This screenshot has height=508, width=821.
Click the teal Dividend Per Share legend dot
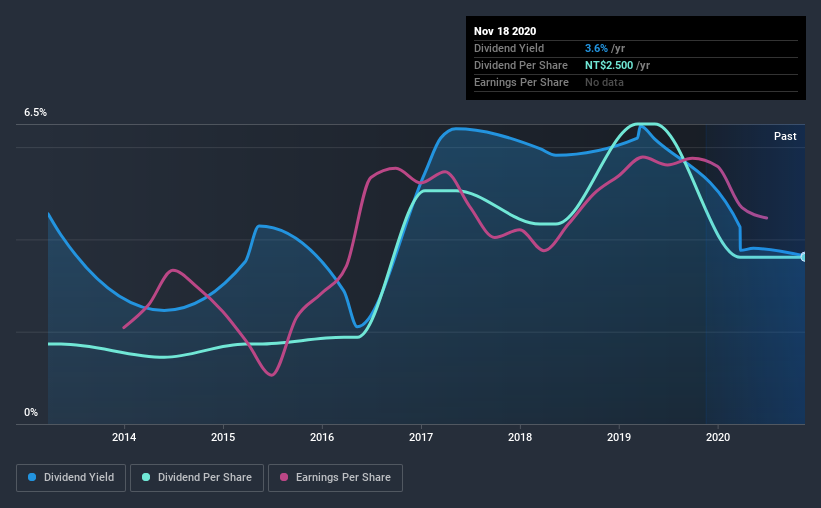tap(146, 477)
